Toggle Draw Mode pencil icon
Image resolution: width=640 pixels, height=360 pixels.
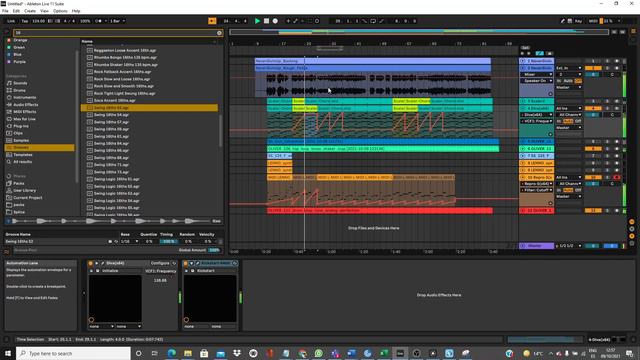[x=562, y=21]
